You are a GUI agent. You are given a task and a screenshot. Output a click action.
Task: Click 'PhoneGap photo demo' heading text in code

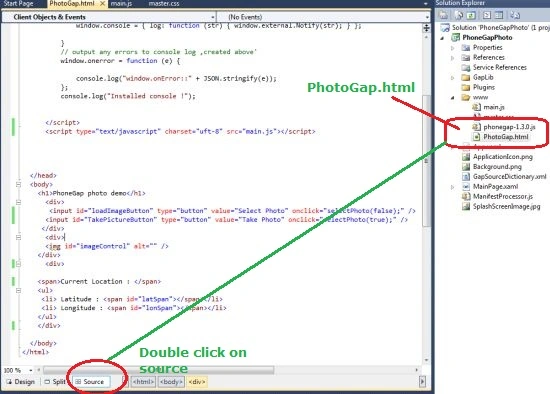coord(89,193)
